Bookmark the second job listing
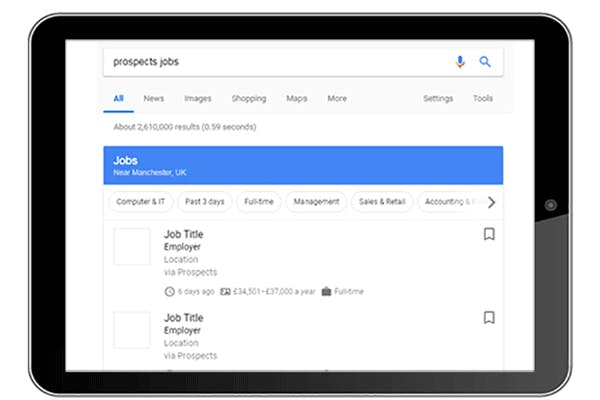 point(489,317)
